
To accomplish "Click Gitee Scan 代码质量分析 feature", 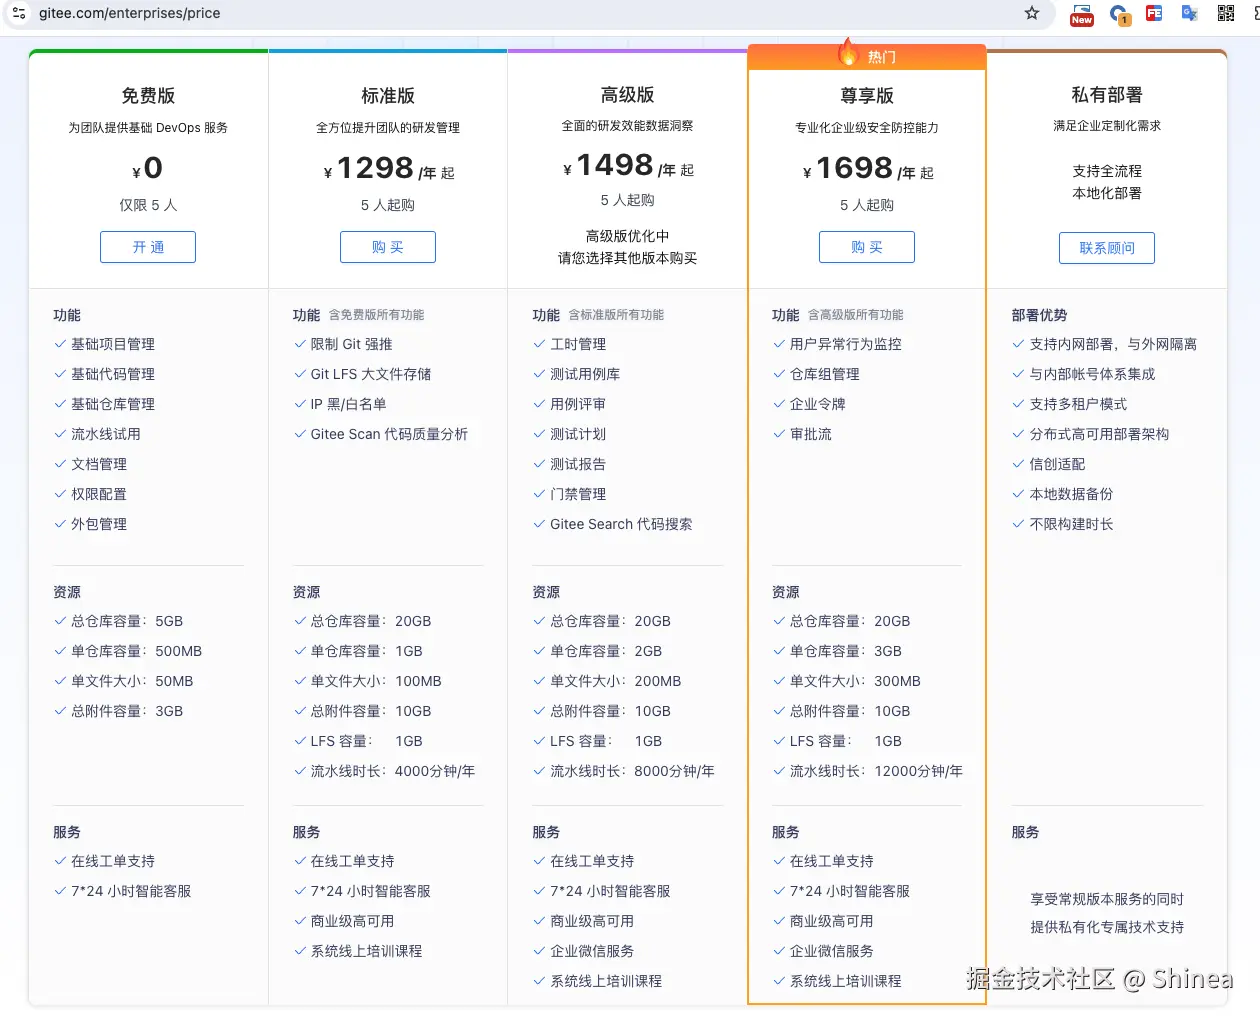I will coord(389,434).
